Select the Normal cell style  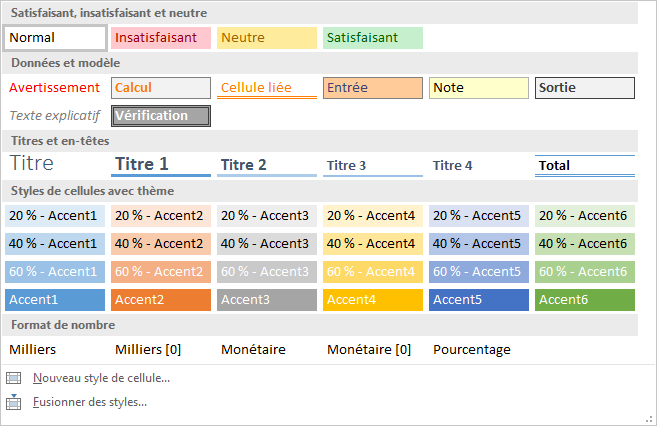pyautogui.click(x=56, y=38)
